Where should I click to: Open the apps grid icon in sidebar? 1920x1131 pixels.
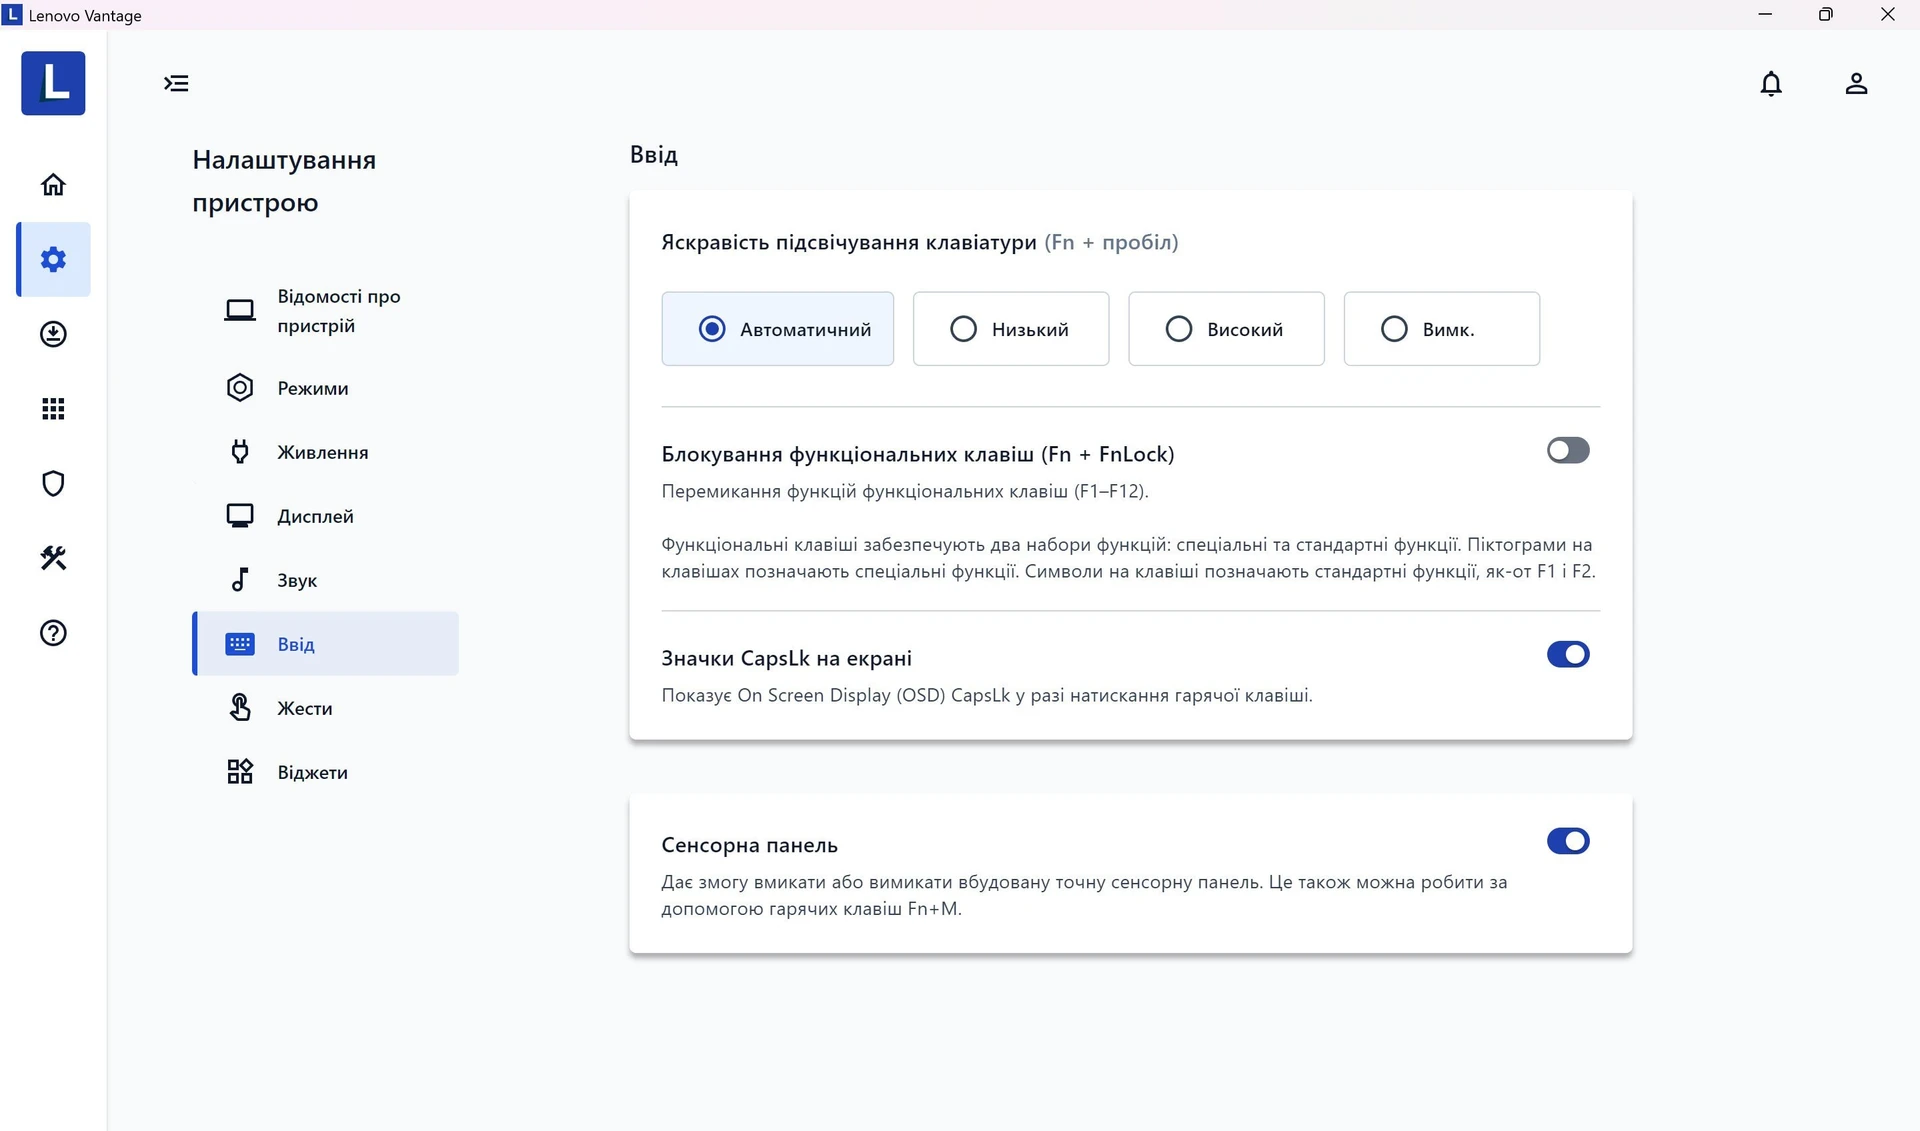coord(53,408)
